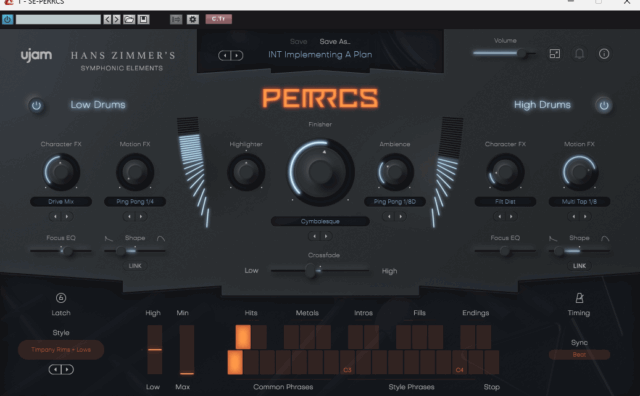Viewport: 640px width, 396px height.
Task: Click the C3 key on the phrase keyboard
Action: point(347,362)
